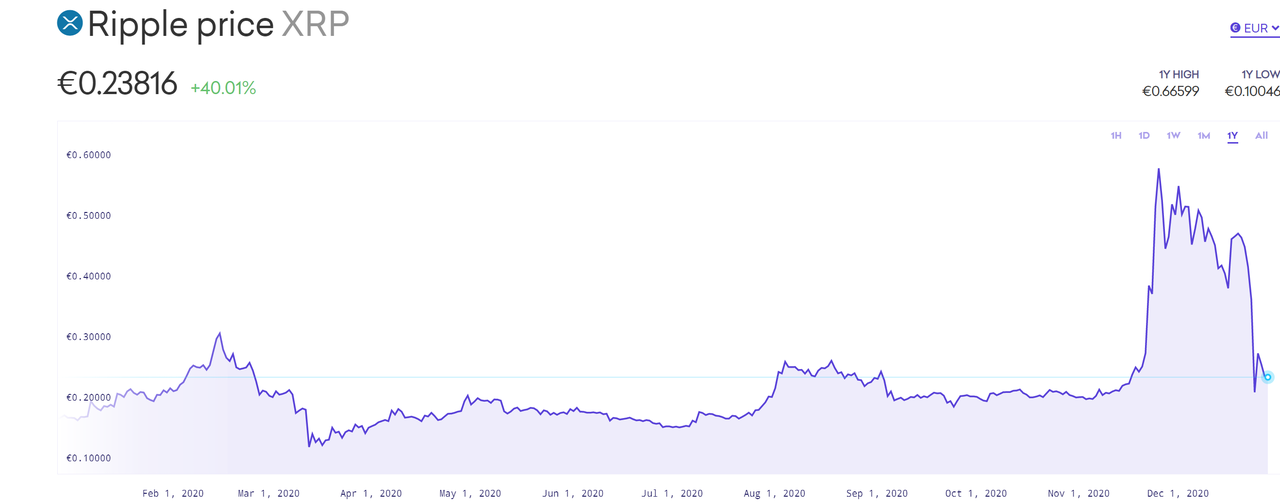The height and width of the screenshot is (503, 1280).
Task: Click the 1Y LOW label
Action: tap(1260, 74)
